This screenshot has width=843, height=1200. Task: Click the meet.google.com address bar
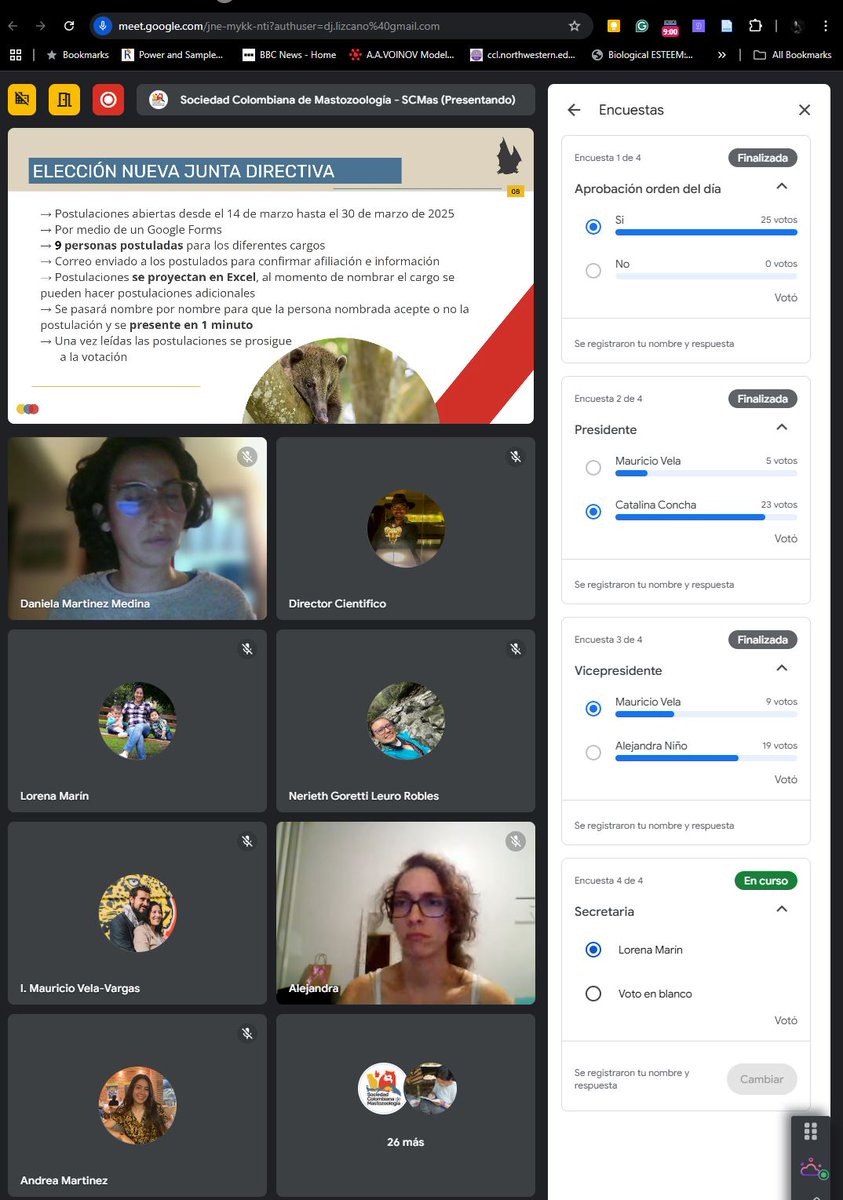[340, 26]
